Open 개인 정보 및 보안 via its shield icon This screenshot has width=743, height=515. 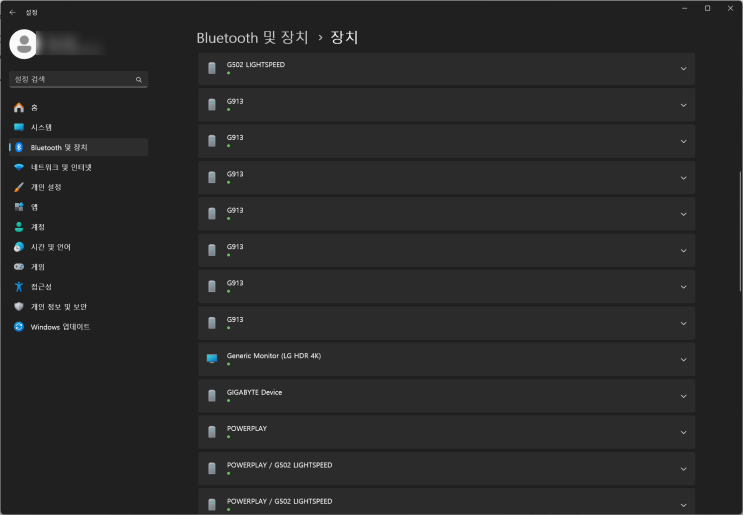coord(19,307)
